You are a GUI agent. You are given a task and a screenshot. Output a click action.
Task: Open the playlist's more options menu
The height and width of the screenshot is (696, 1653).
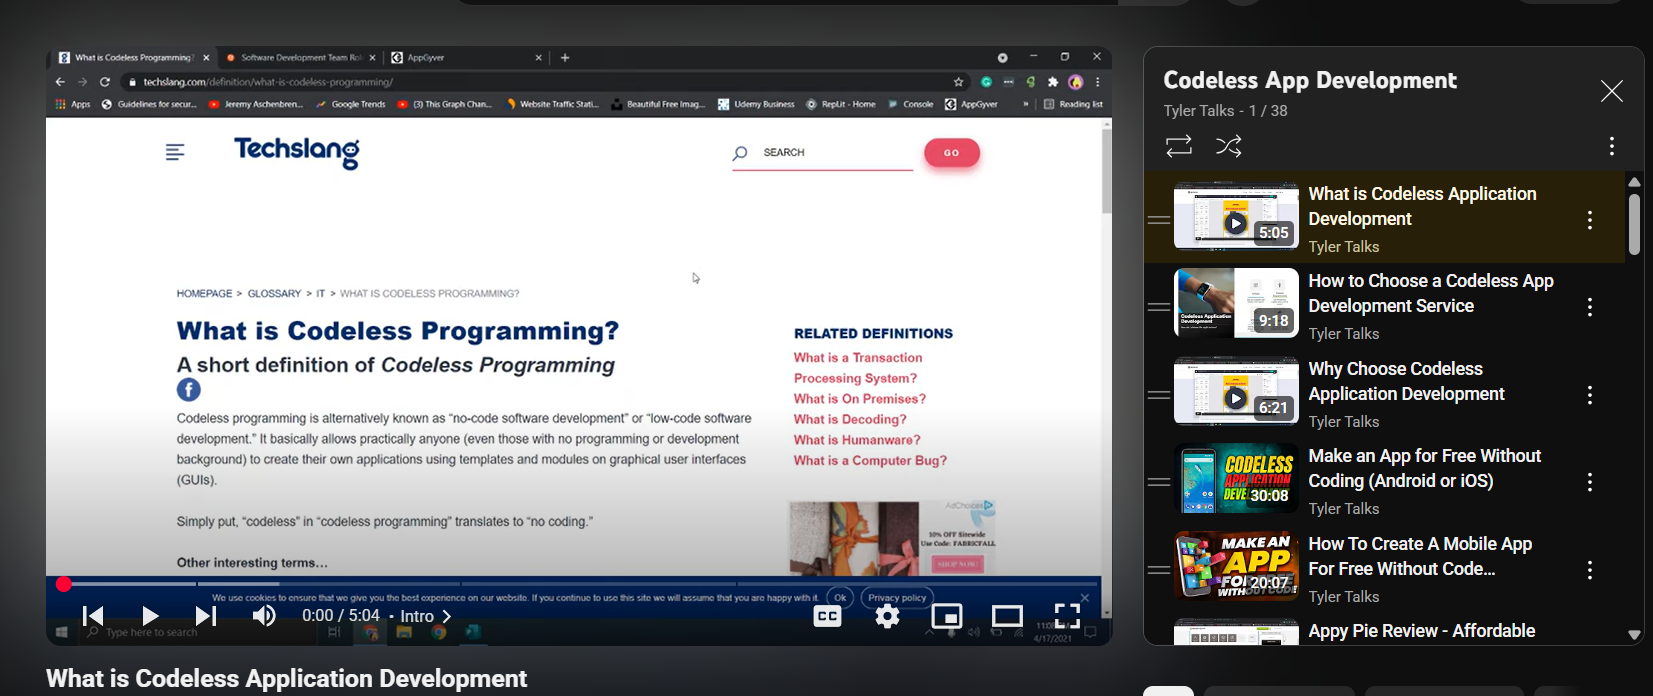point(1611,146)
